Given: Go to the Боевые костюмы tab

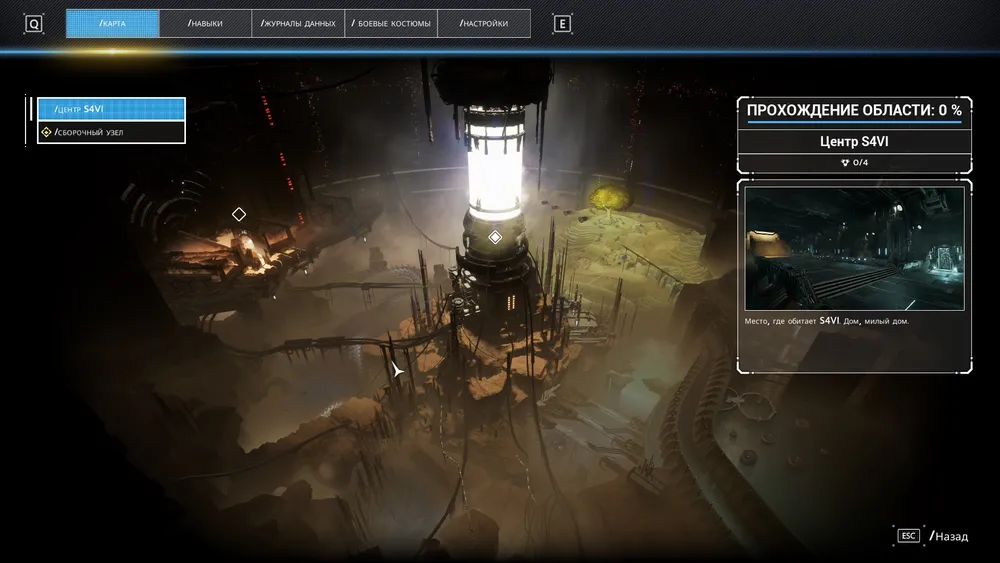Looking at the screenshot, I should tap(391, 23).
